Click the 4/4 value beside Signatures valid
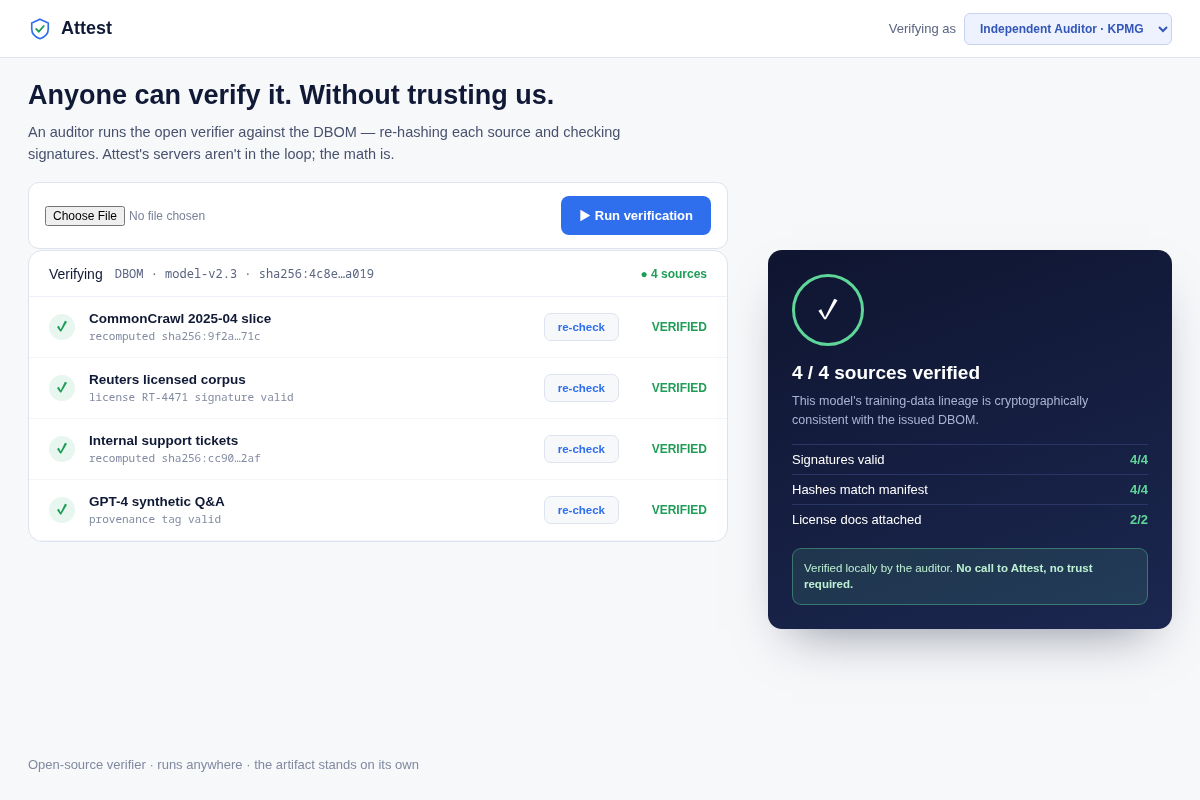This screenshot has height=800, width=1200. [x=1139, y=460]
